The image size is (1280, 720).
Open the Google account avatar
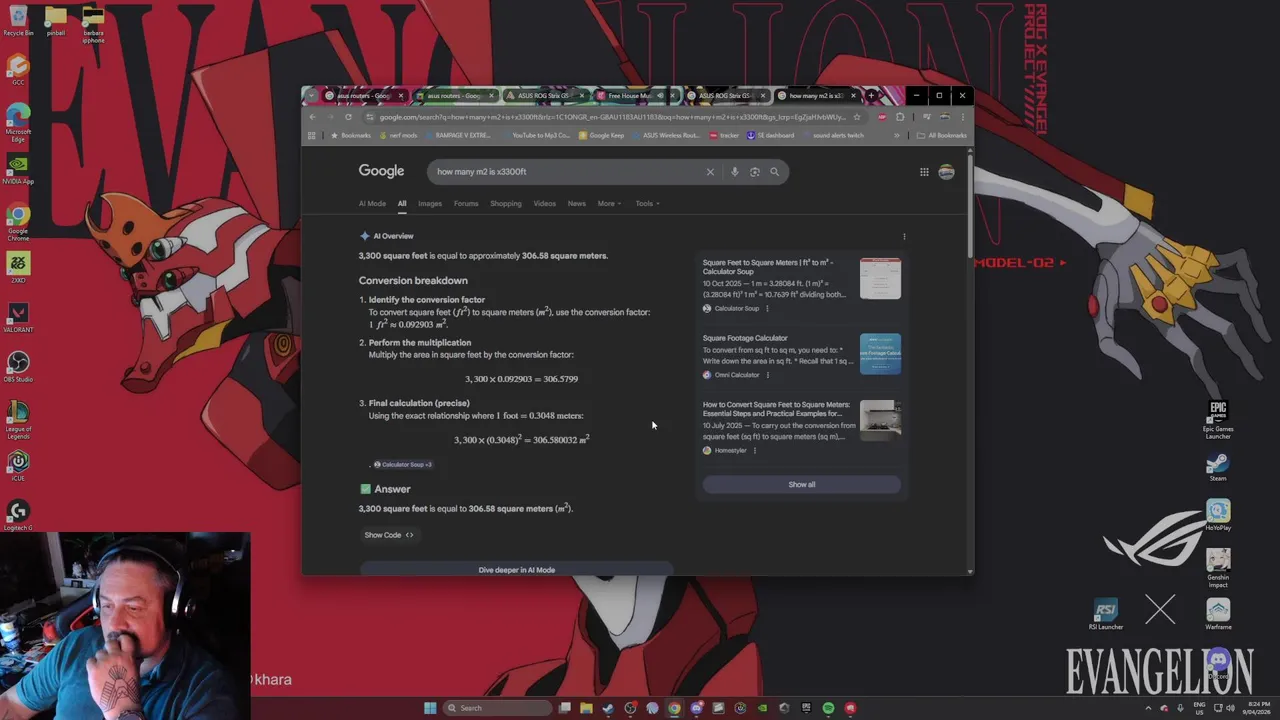946,172
